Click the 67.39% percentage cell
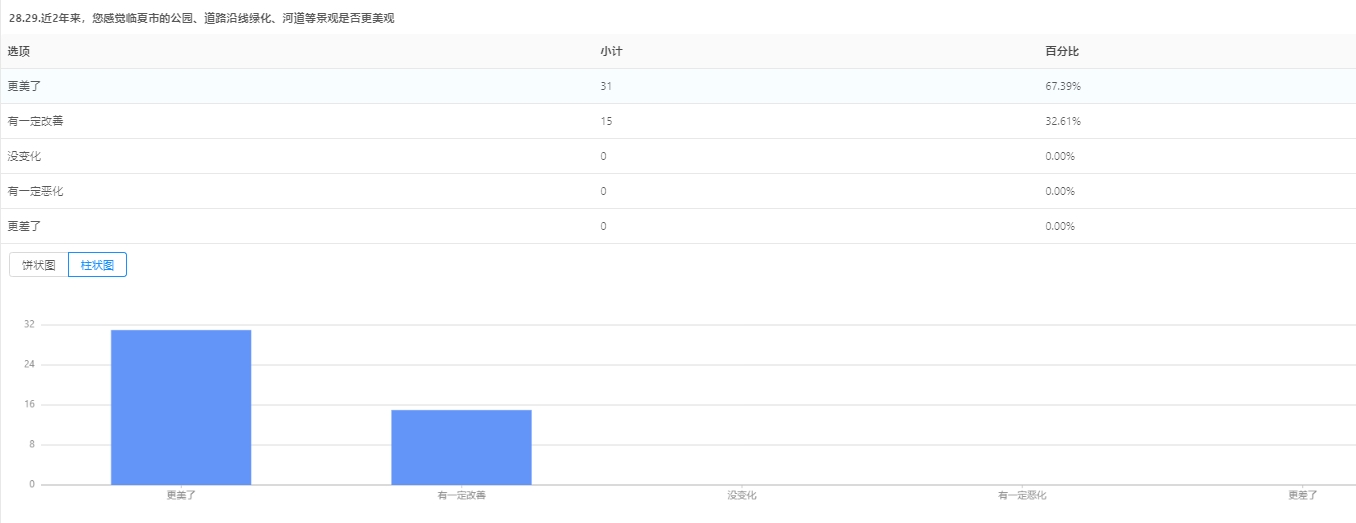 [x=1063, y=86]
